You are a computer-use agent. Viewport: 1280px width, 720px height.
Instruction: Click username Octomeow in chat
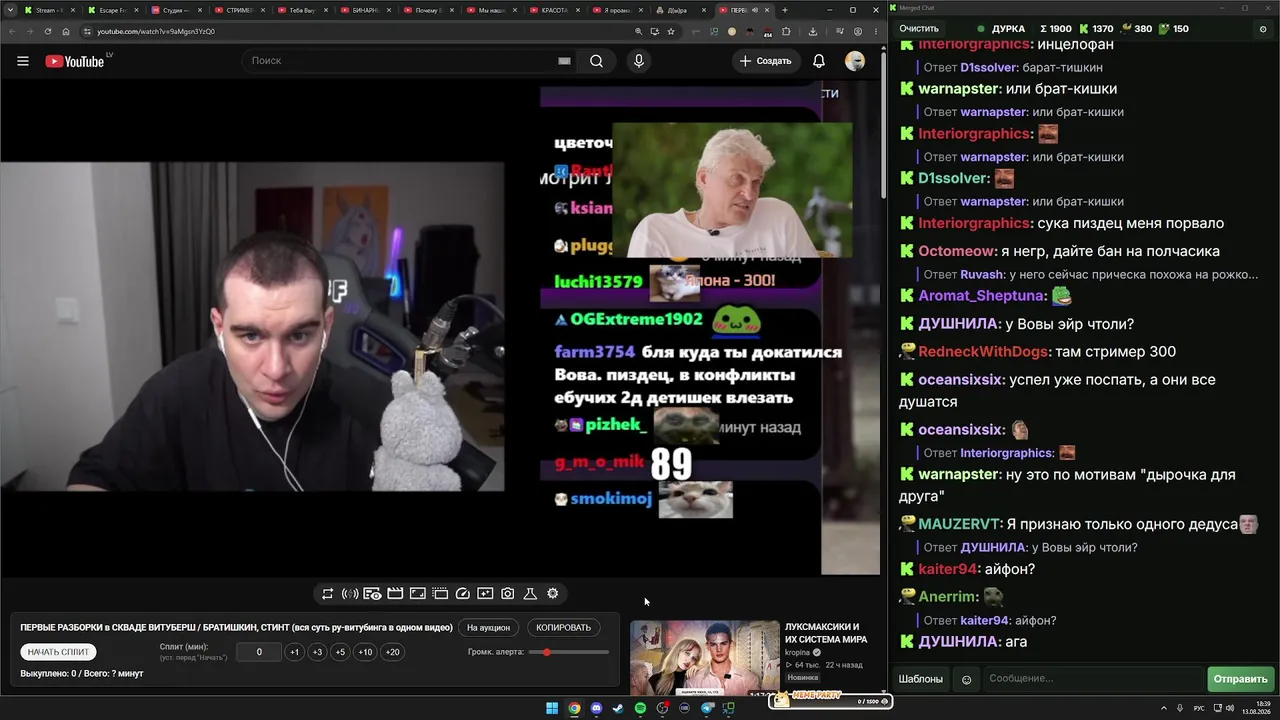[x=957, y=251]
